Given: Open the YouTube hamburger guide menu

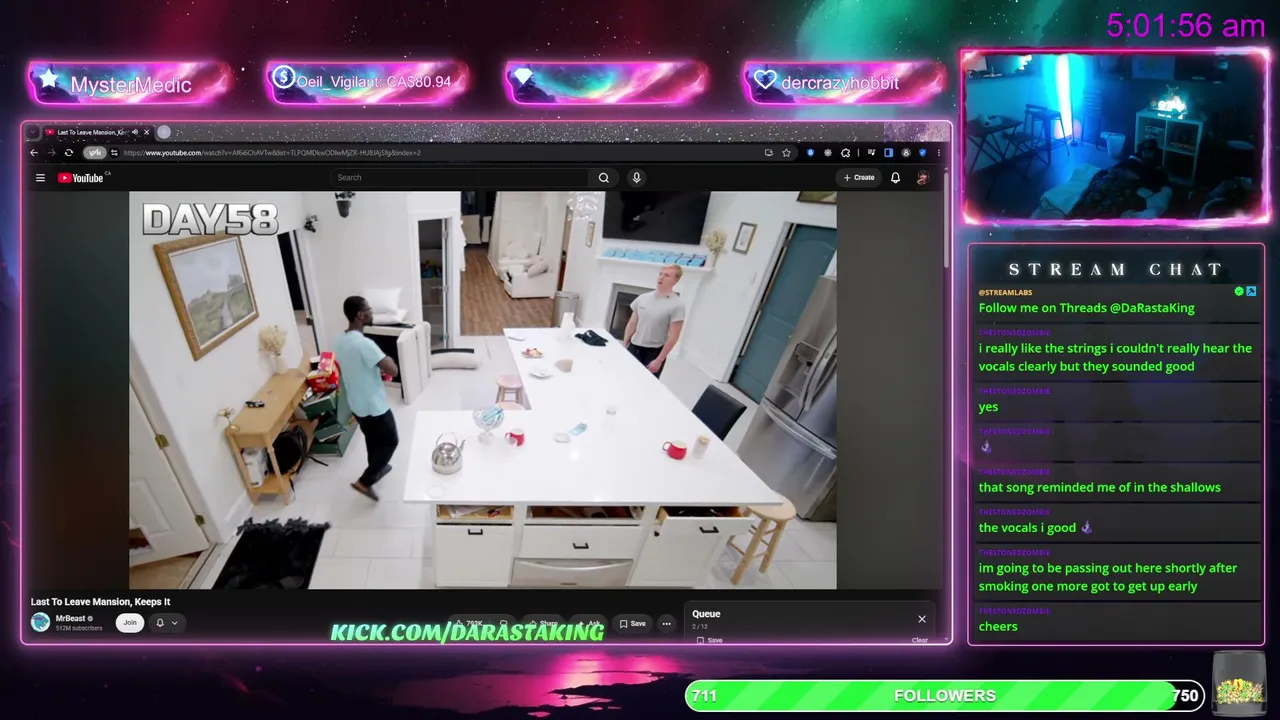Looking at the screenshot, I should (x=40, y=178).
